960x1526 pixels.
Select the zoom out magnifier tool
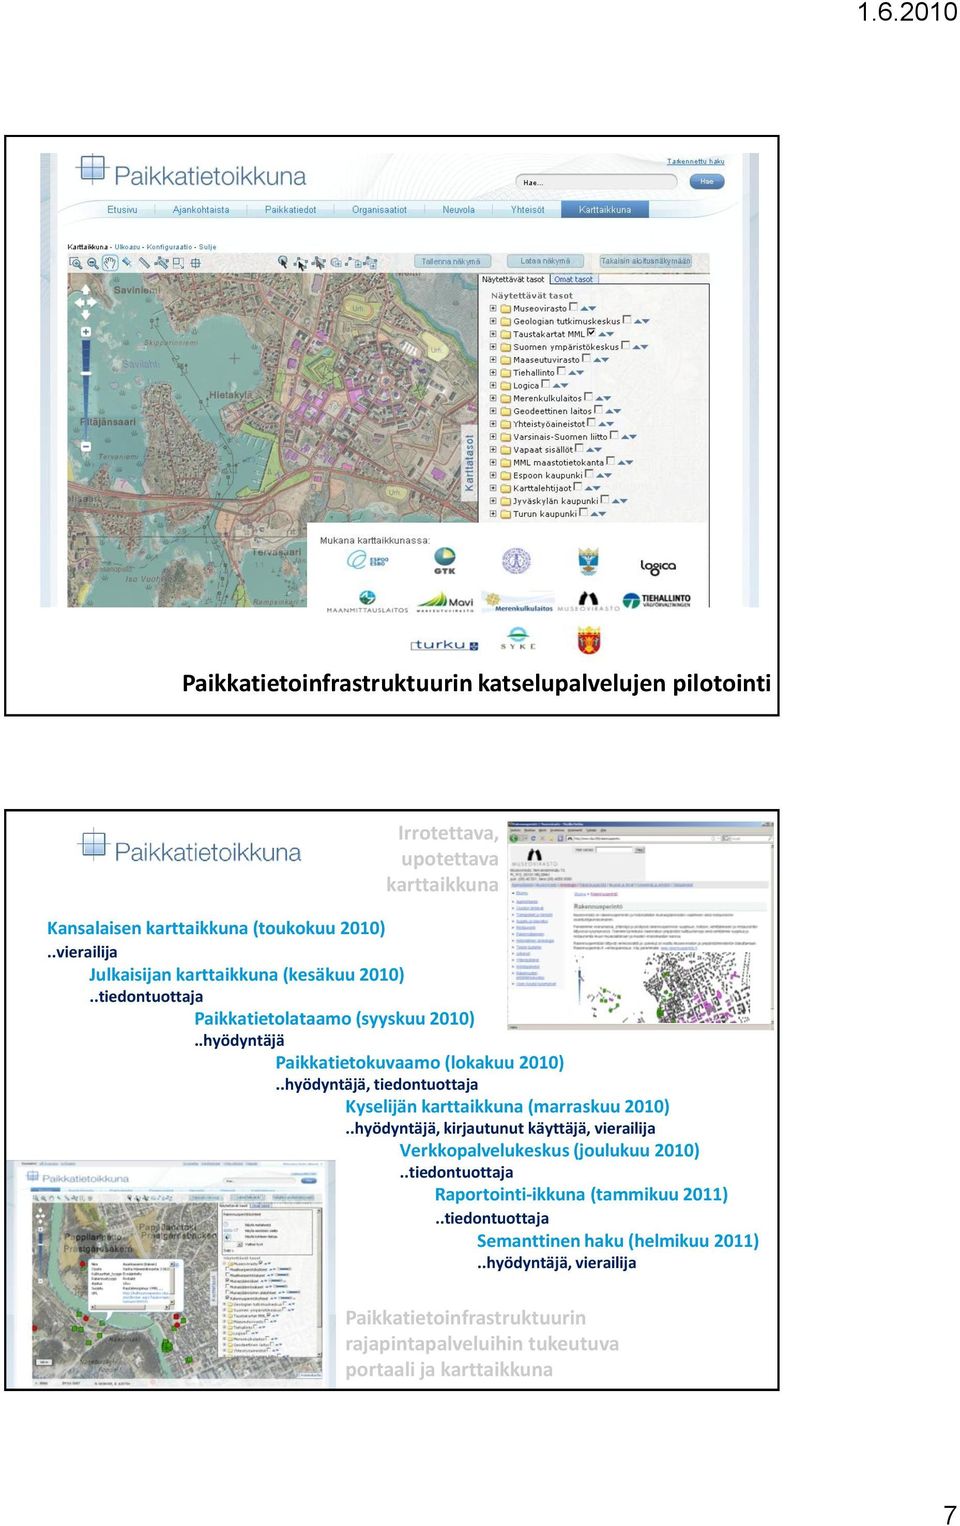pos(93,263)
